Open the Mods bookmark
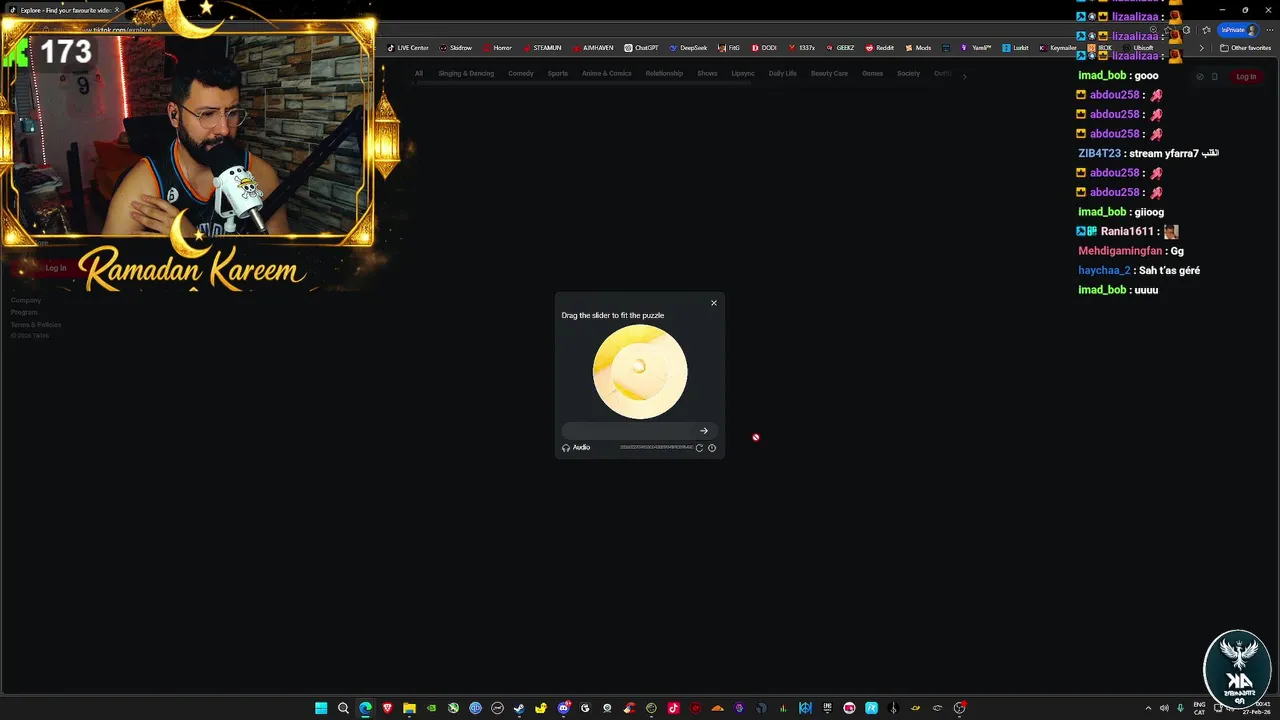Viewport: 1280px width, 720px height. (x=918, y=48)
